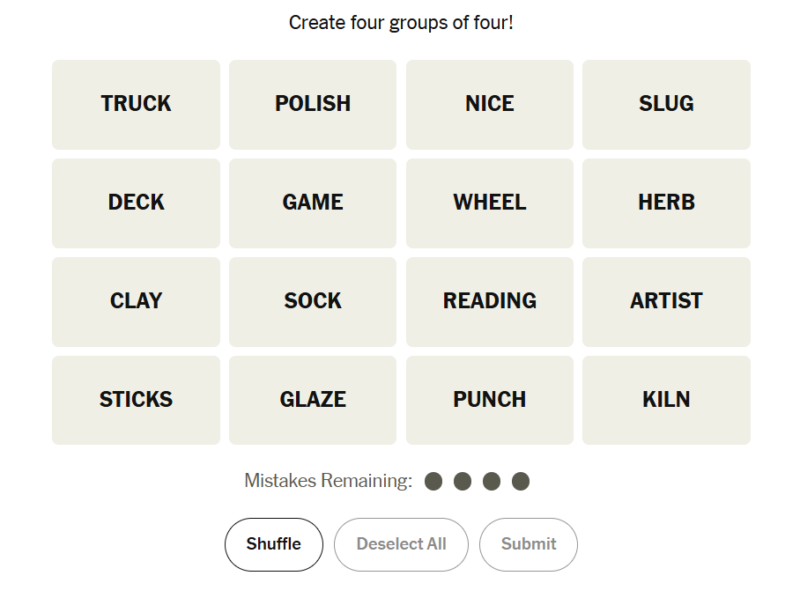Click the first Mistakes Remaining dot
The image size is (800, 598).
click(433, 482)
